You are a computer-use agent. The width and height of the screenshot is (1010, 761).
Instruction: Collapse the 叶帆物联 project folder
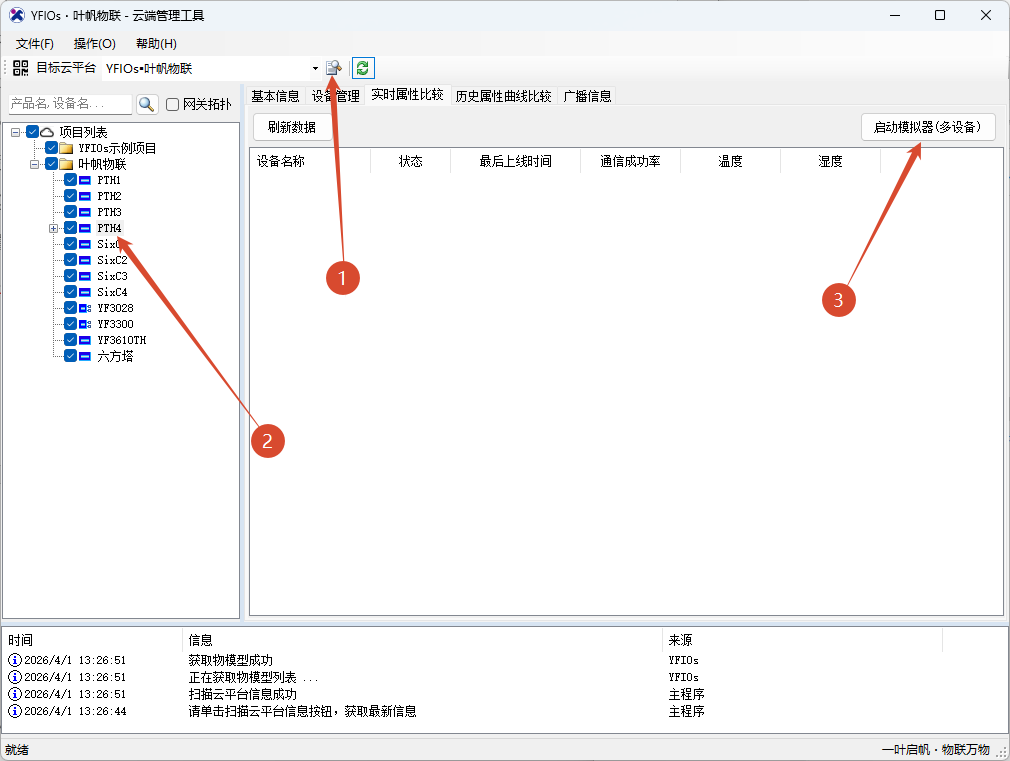point(34,164)
